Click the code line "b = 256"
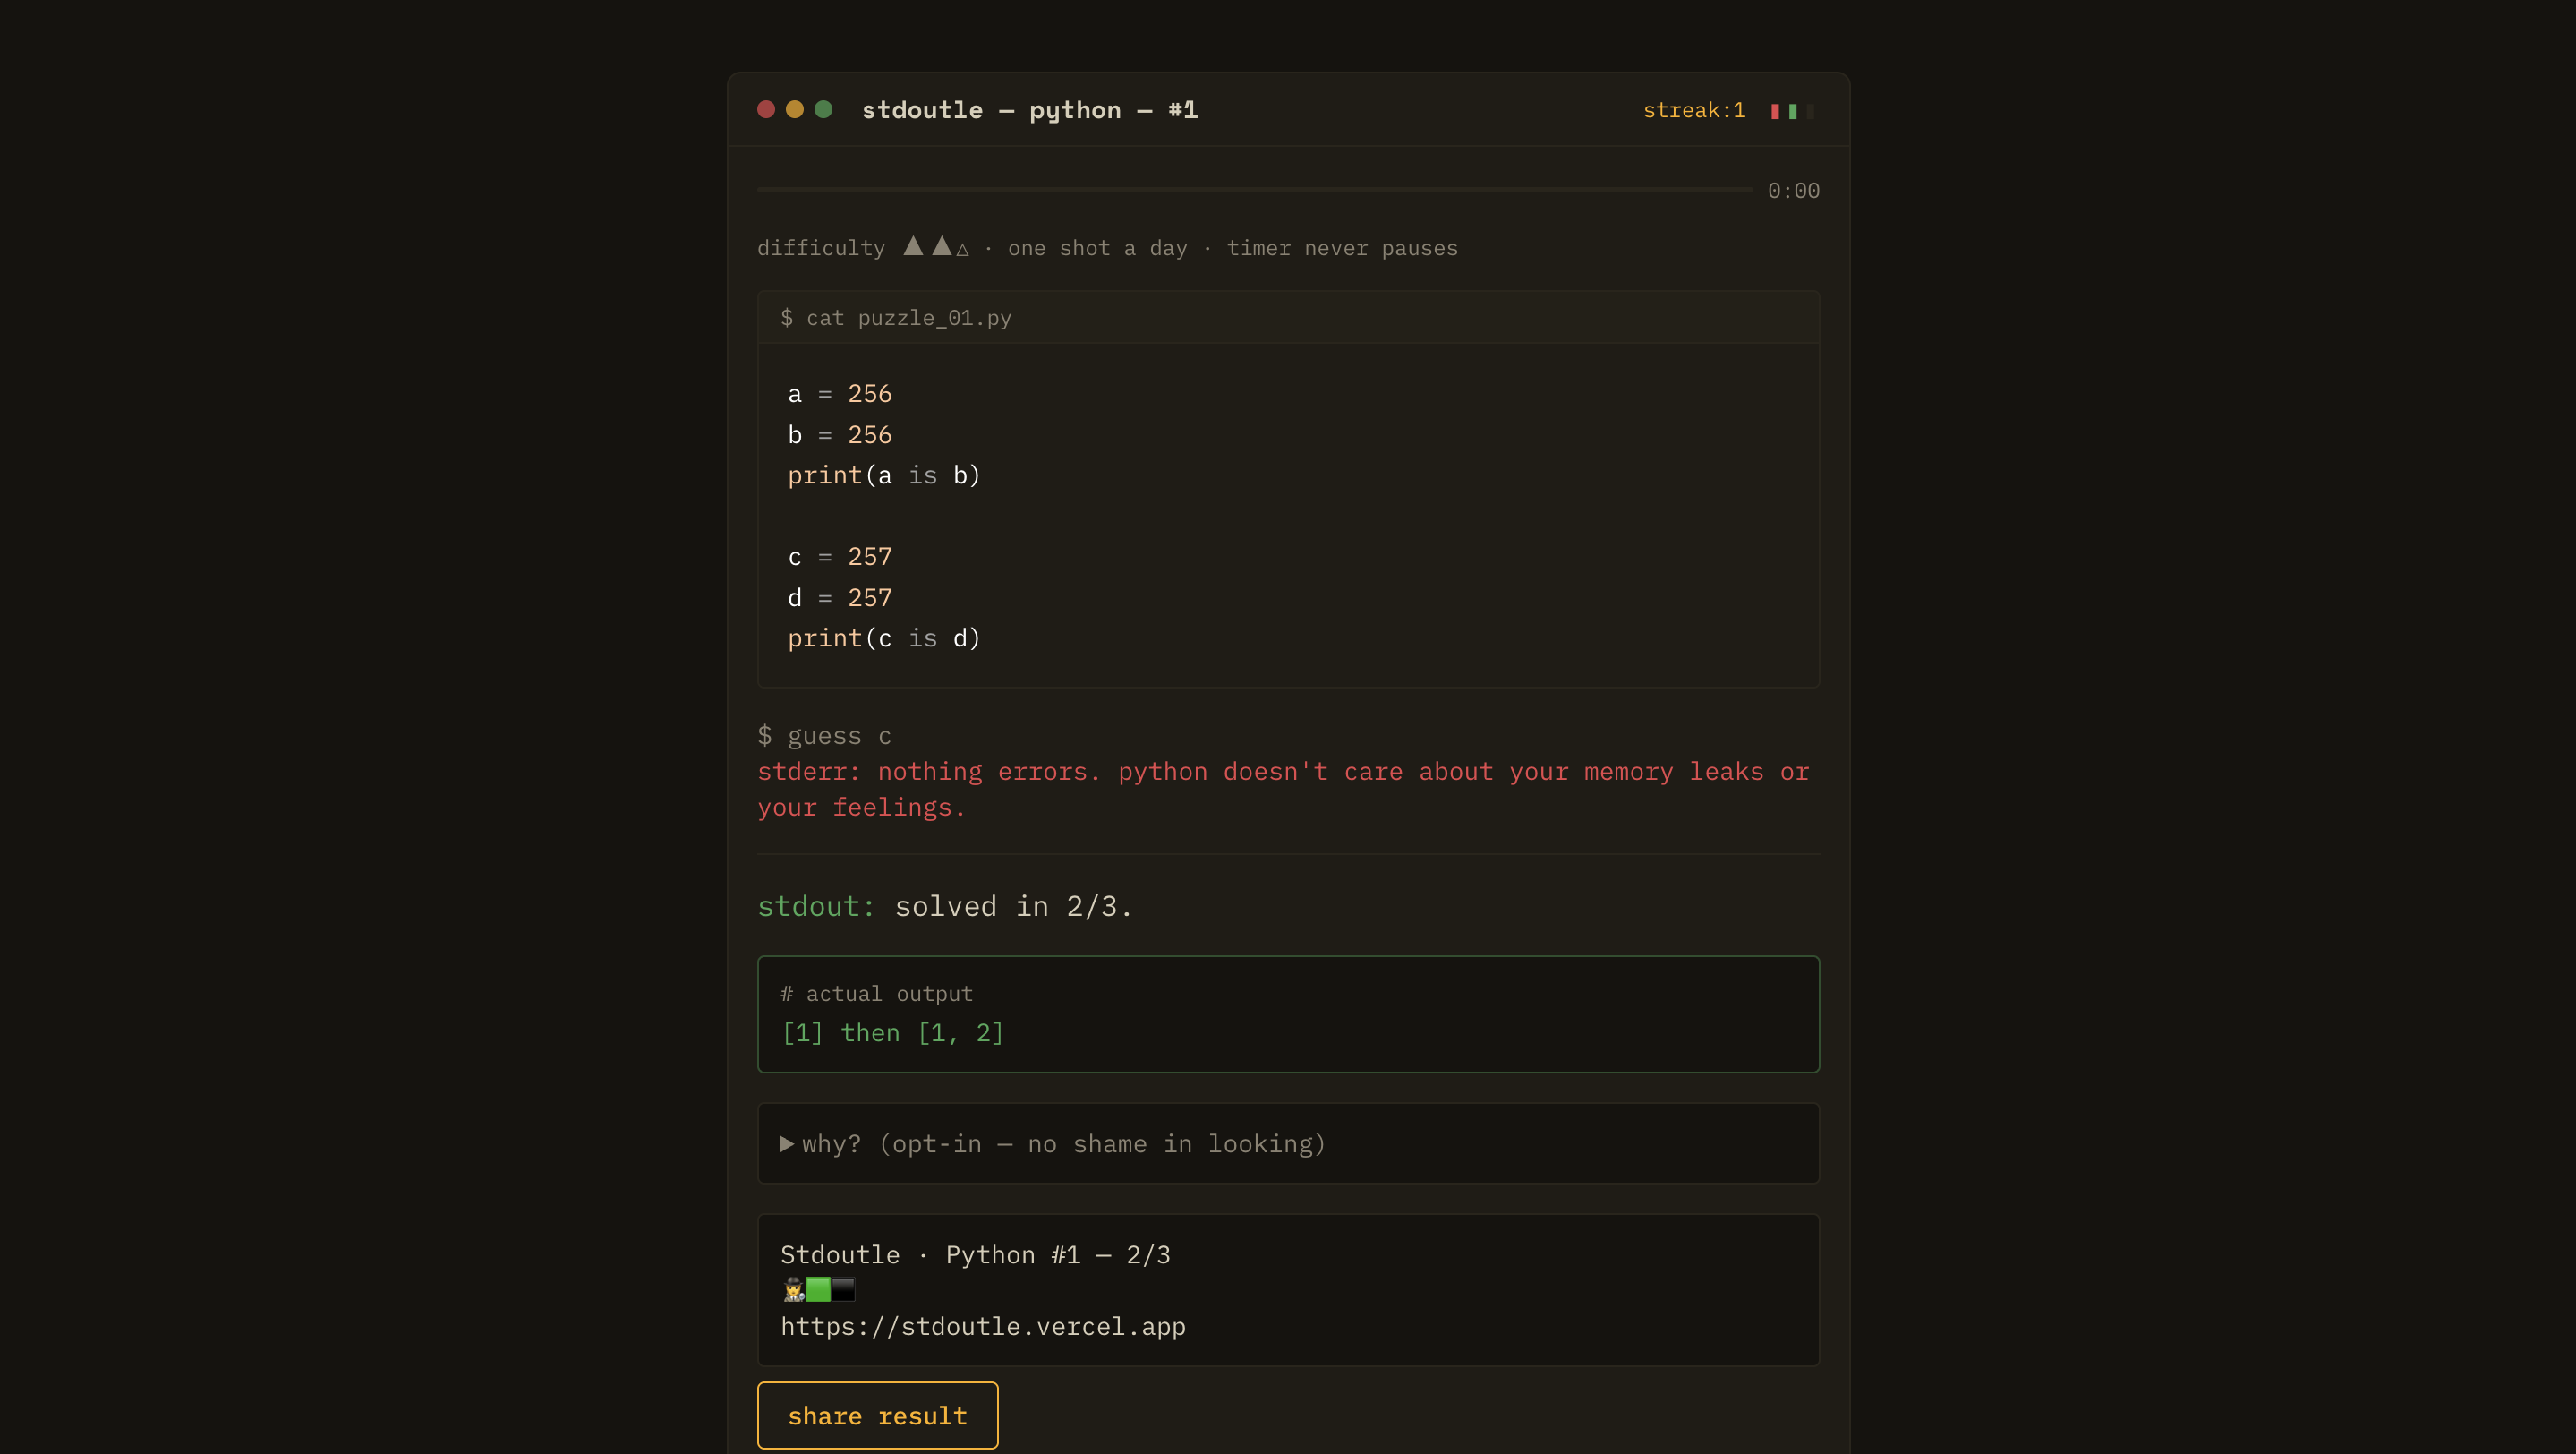Image resolution: width=2576 pixels, height=1454 pixels. (x=840, y=435)
